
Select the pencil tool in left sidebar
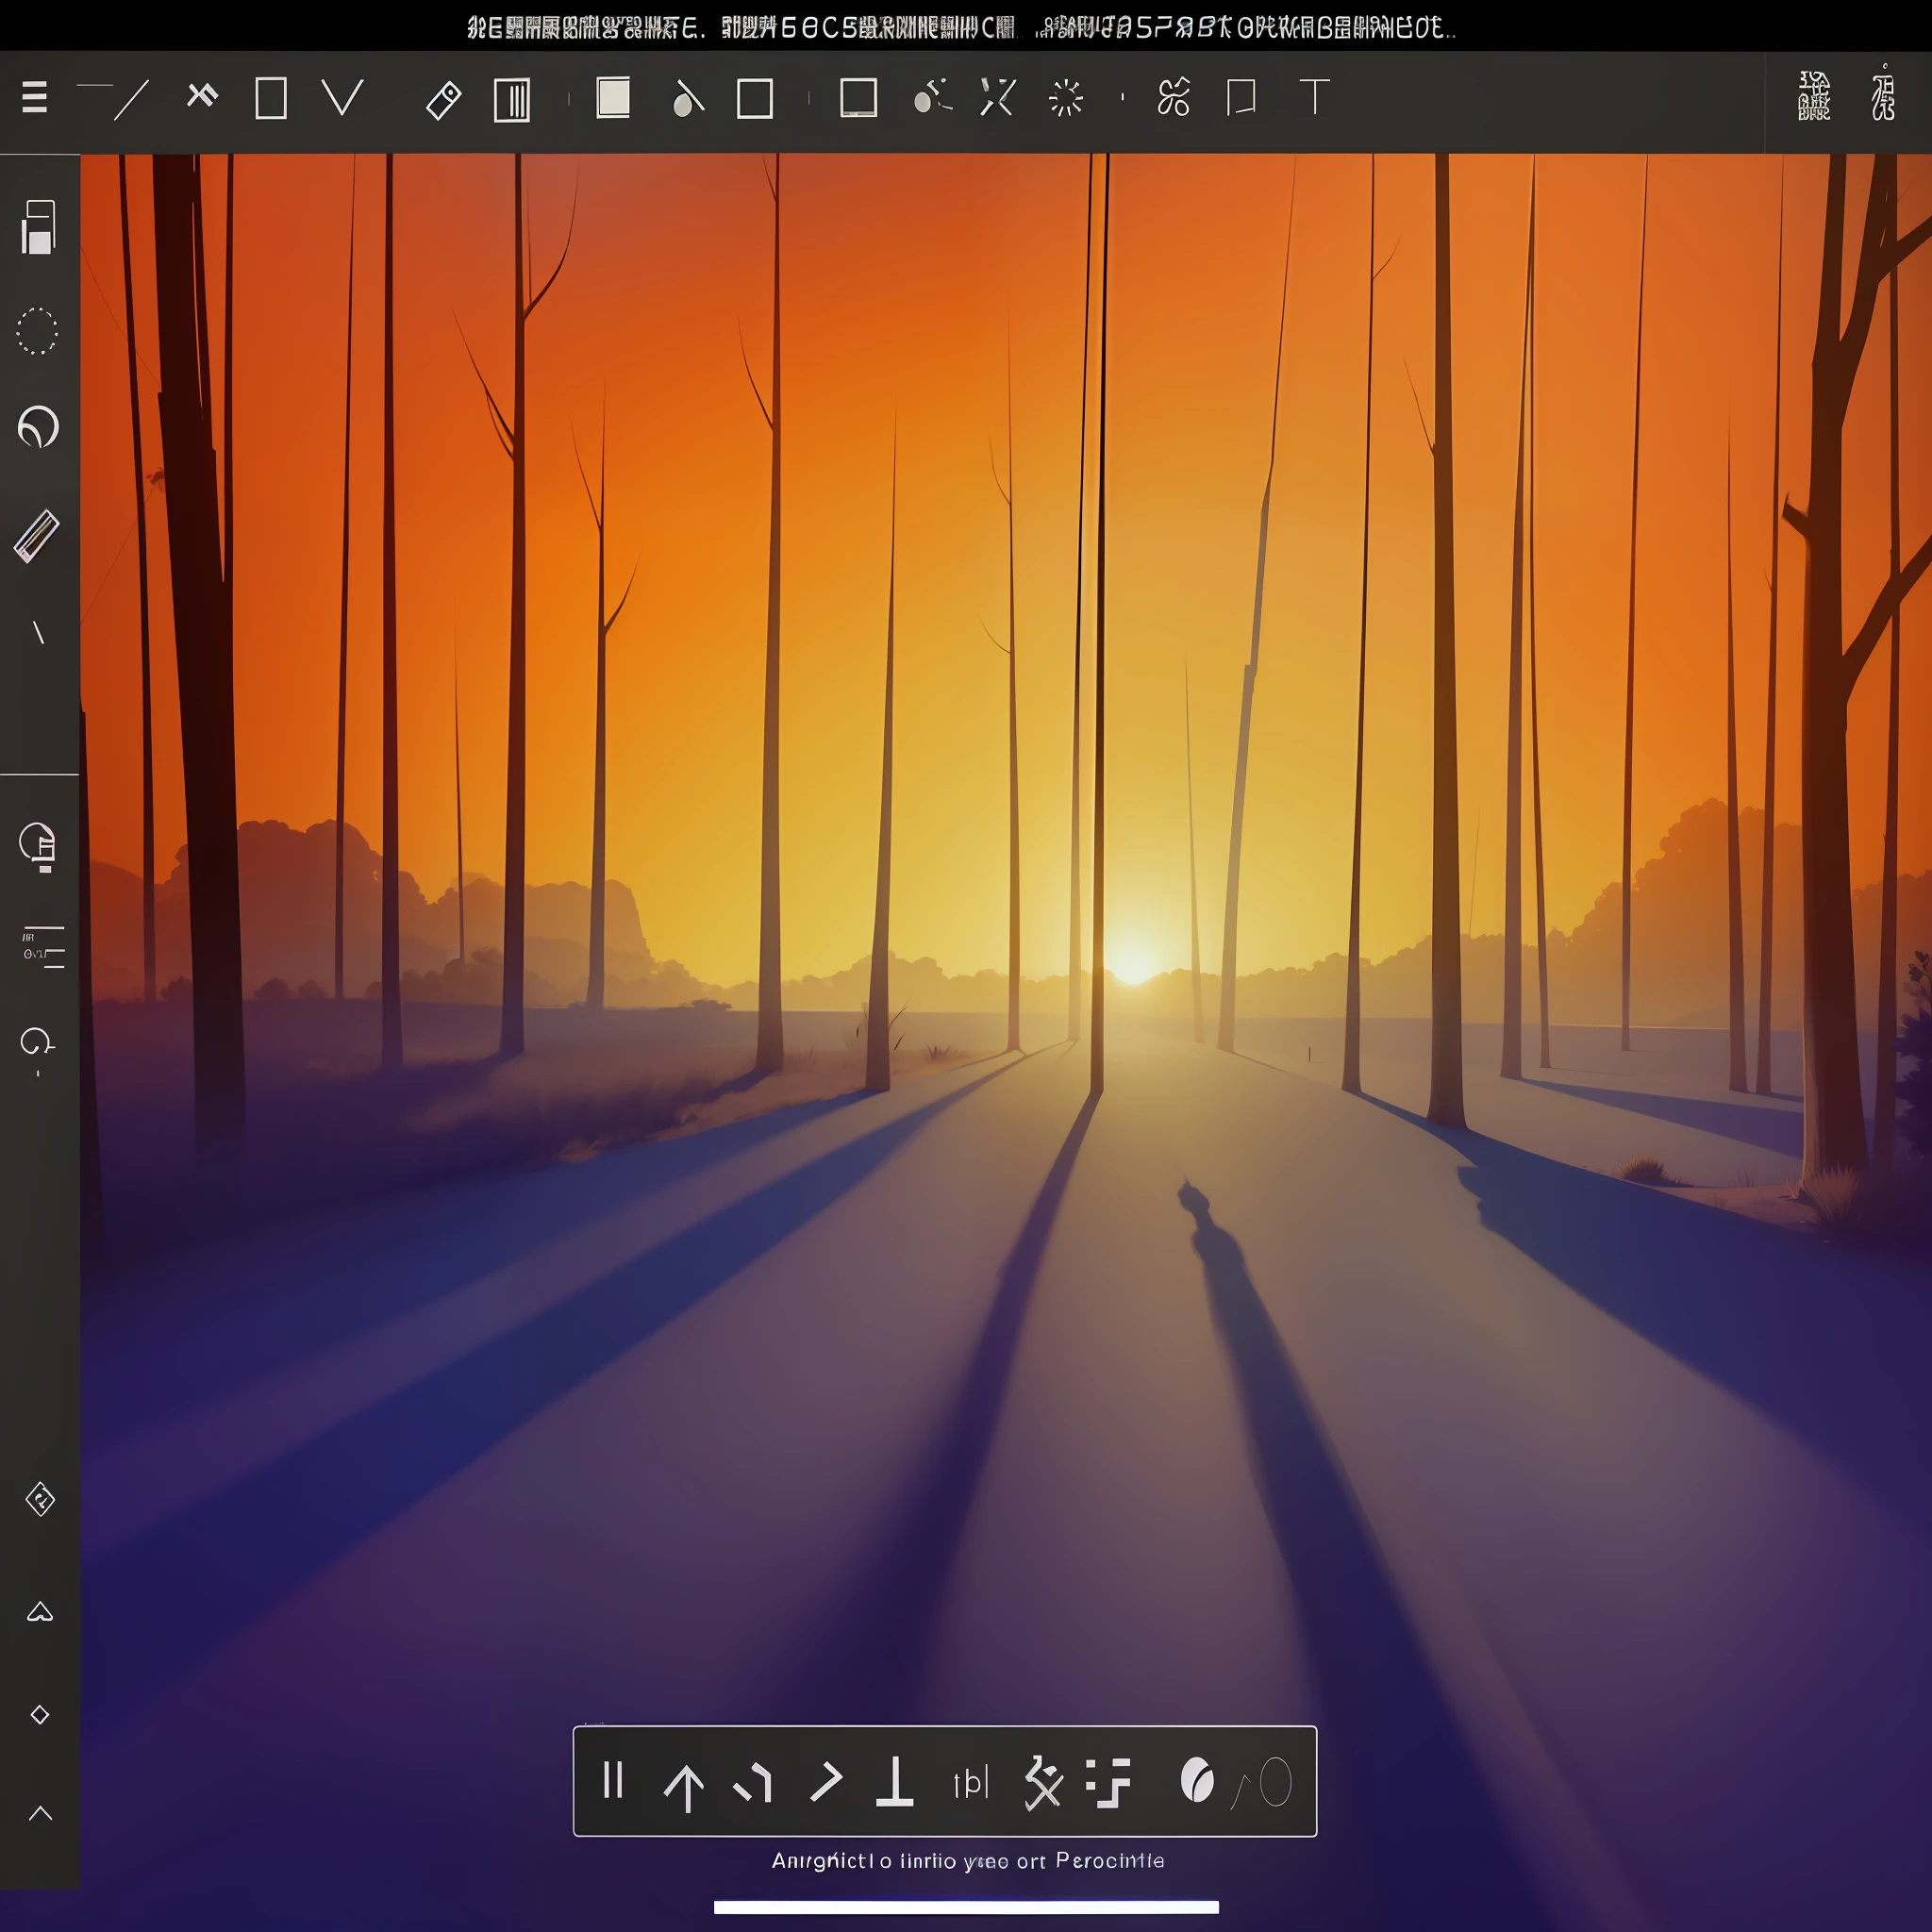pos(37,536)
